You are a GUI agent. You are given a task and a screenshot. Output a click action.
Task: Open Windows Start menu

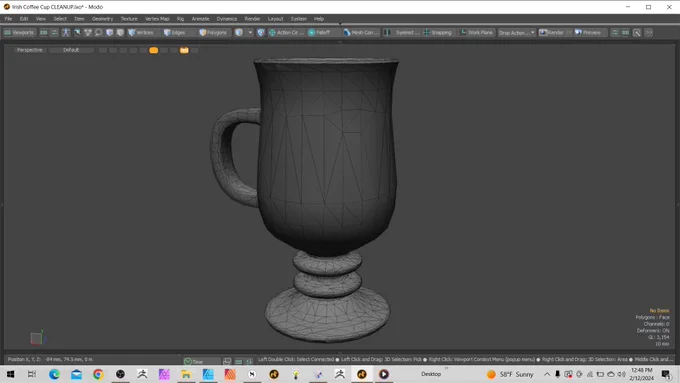coord(10,374)
